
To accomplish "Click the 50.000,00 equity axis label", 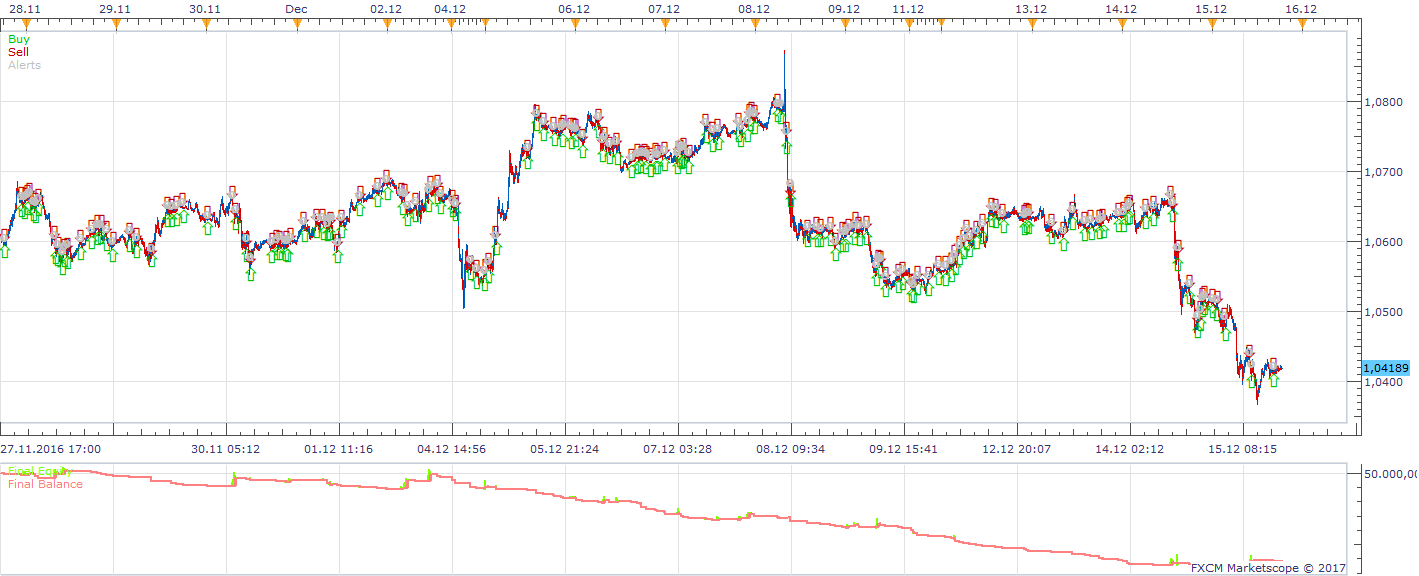I will [x=1391, y=475].
